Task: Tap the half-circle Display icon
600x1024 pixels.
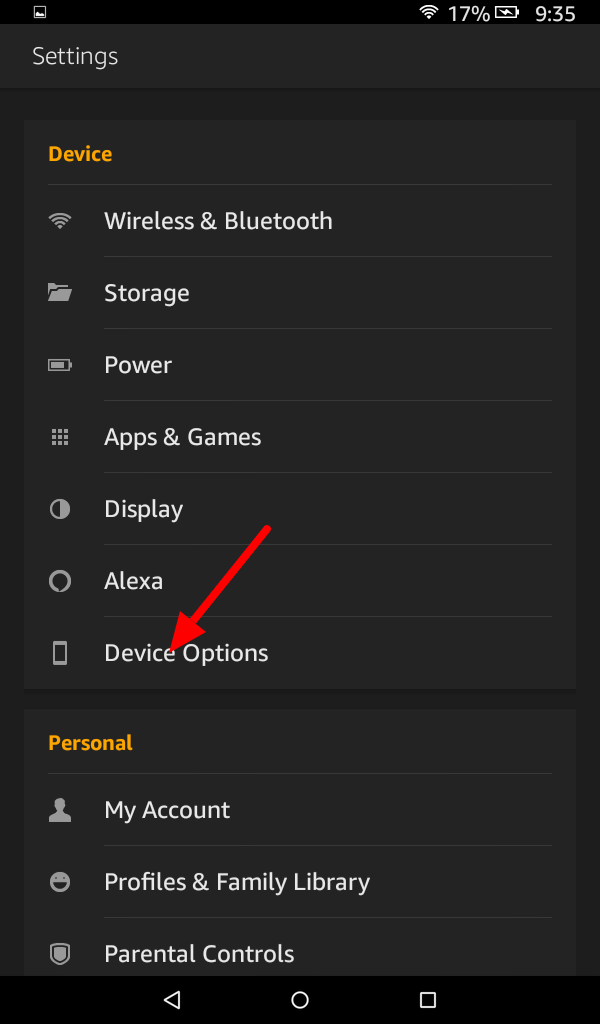Action: coord(59,509)
